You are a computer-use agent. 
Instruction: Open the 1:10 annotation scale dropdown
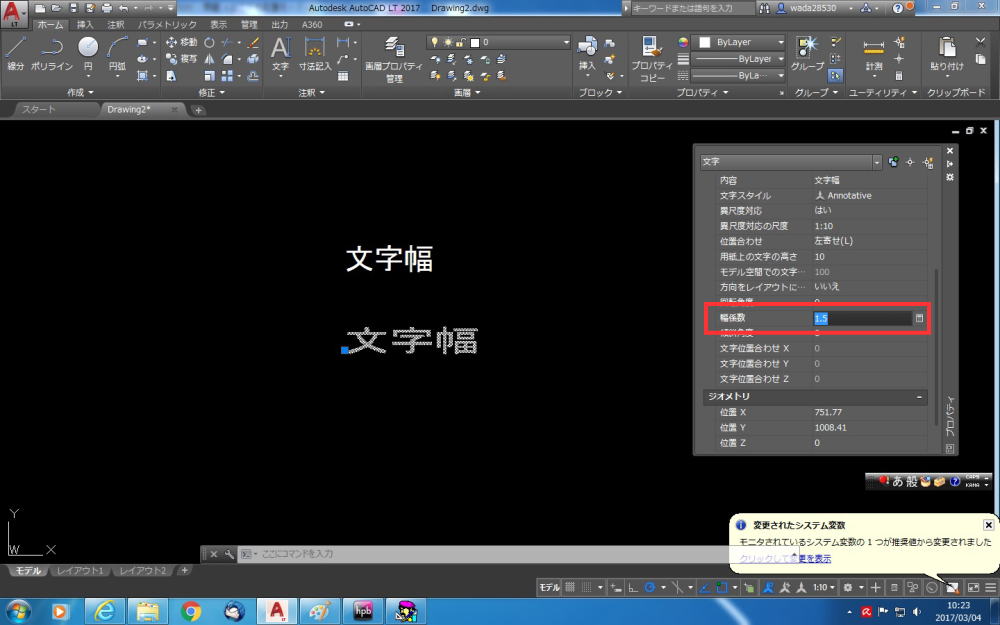(823, 587)
